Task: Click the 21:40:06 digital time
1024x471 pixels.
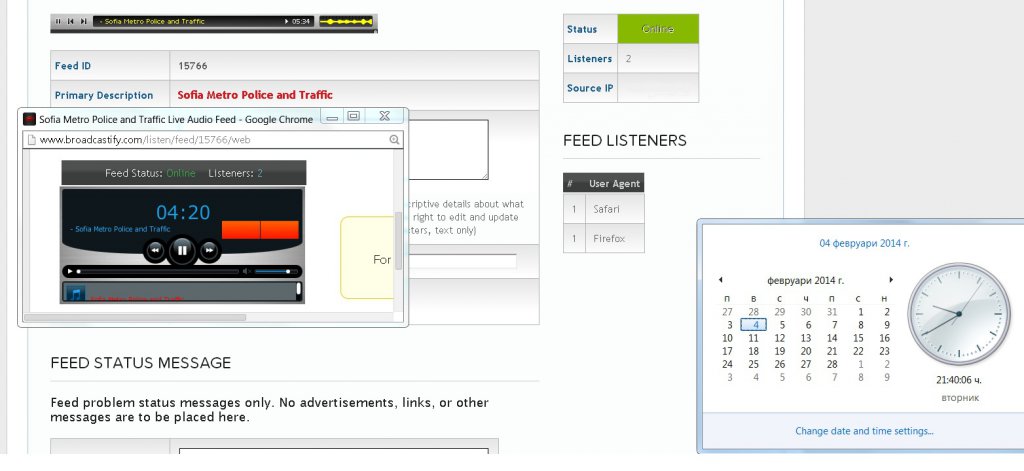Action: (959, 380)
